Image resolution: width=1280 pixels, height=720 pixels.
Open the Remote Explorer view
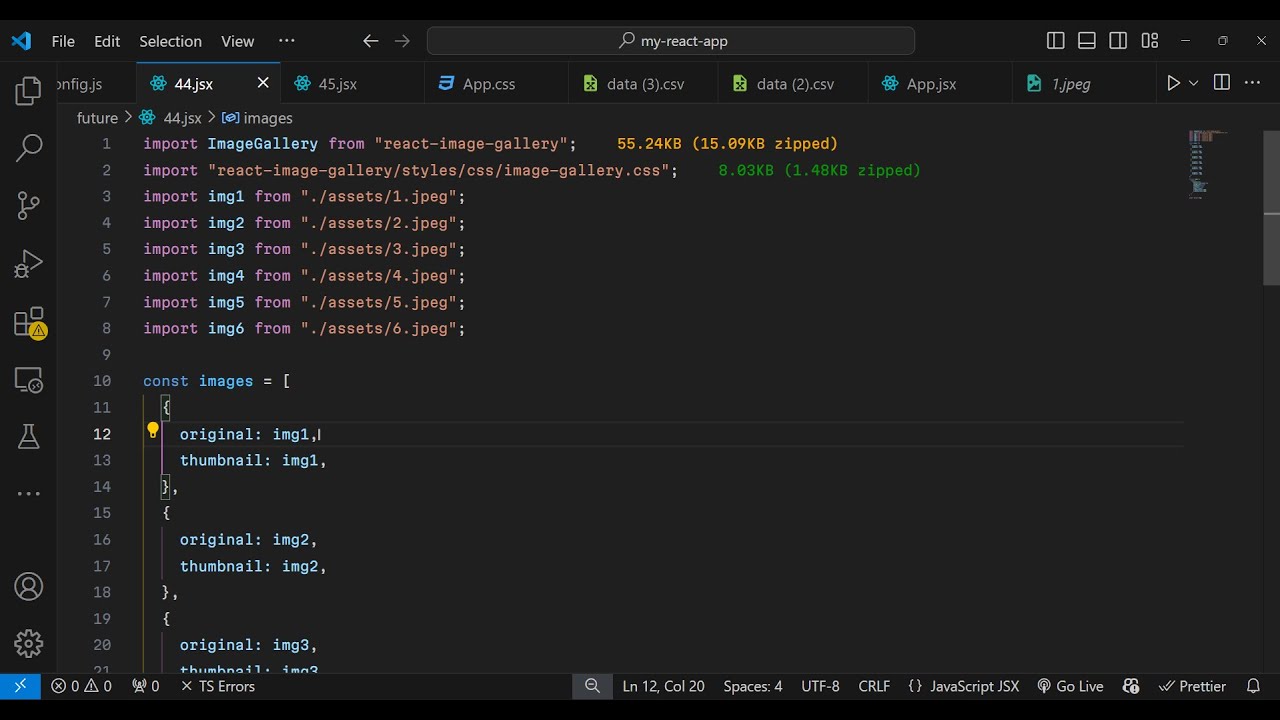[x=29, y=380]
